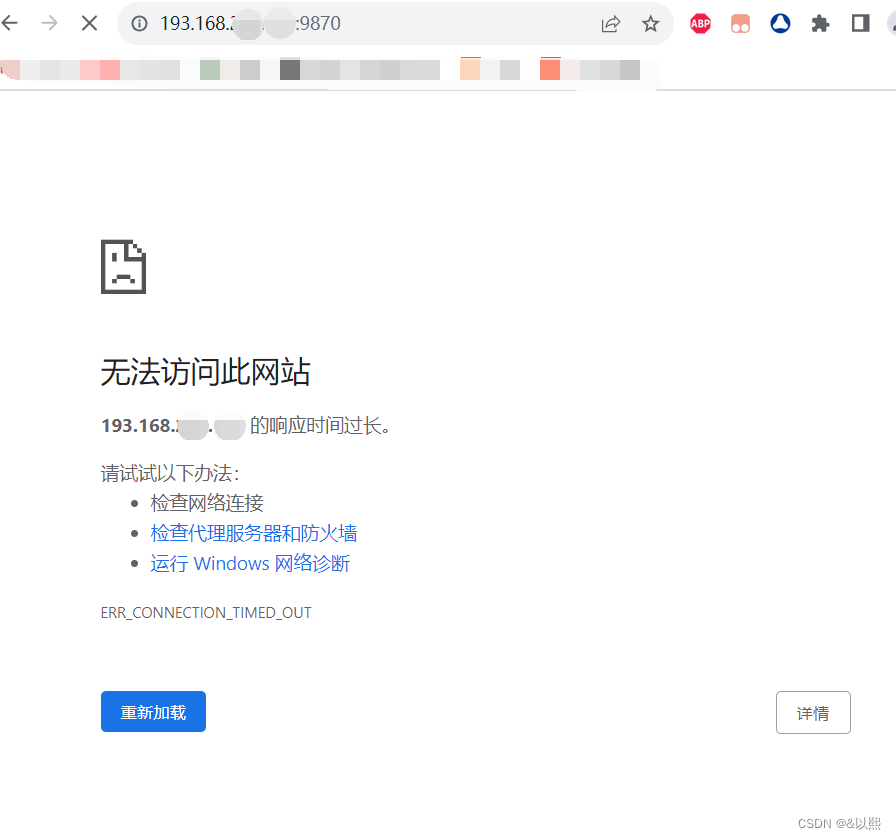
Task: Run 运行 Windows 网络诊断 link
Action: point(250,563)
